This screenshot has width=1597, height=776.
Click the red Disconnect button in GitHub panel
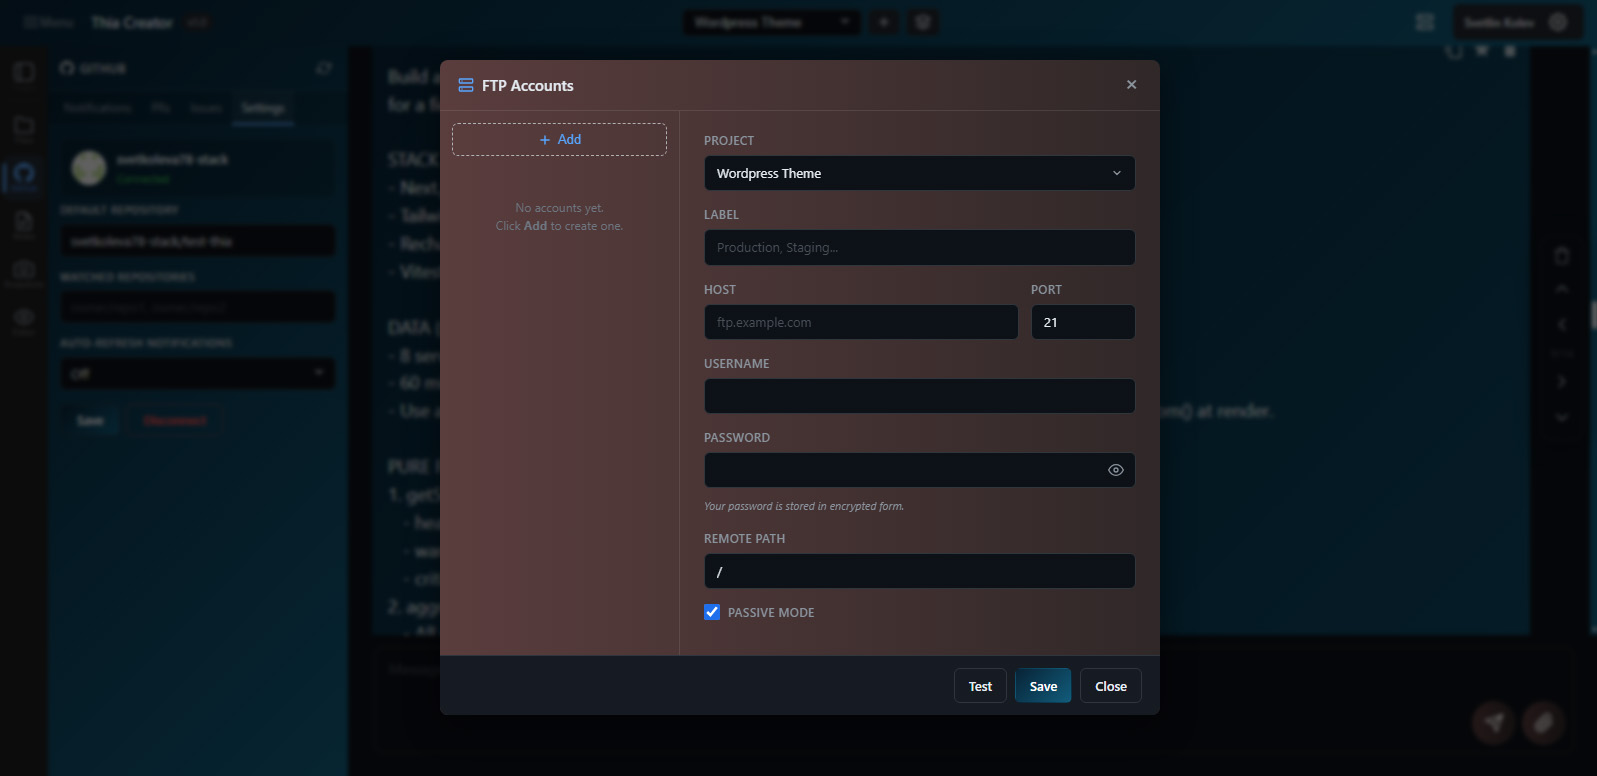(x=175, y=421)
